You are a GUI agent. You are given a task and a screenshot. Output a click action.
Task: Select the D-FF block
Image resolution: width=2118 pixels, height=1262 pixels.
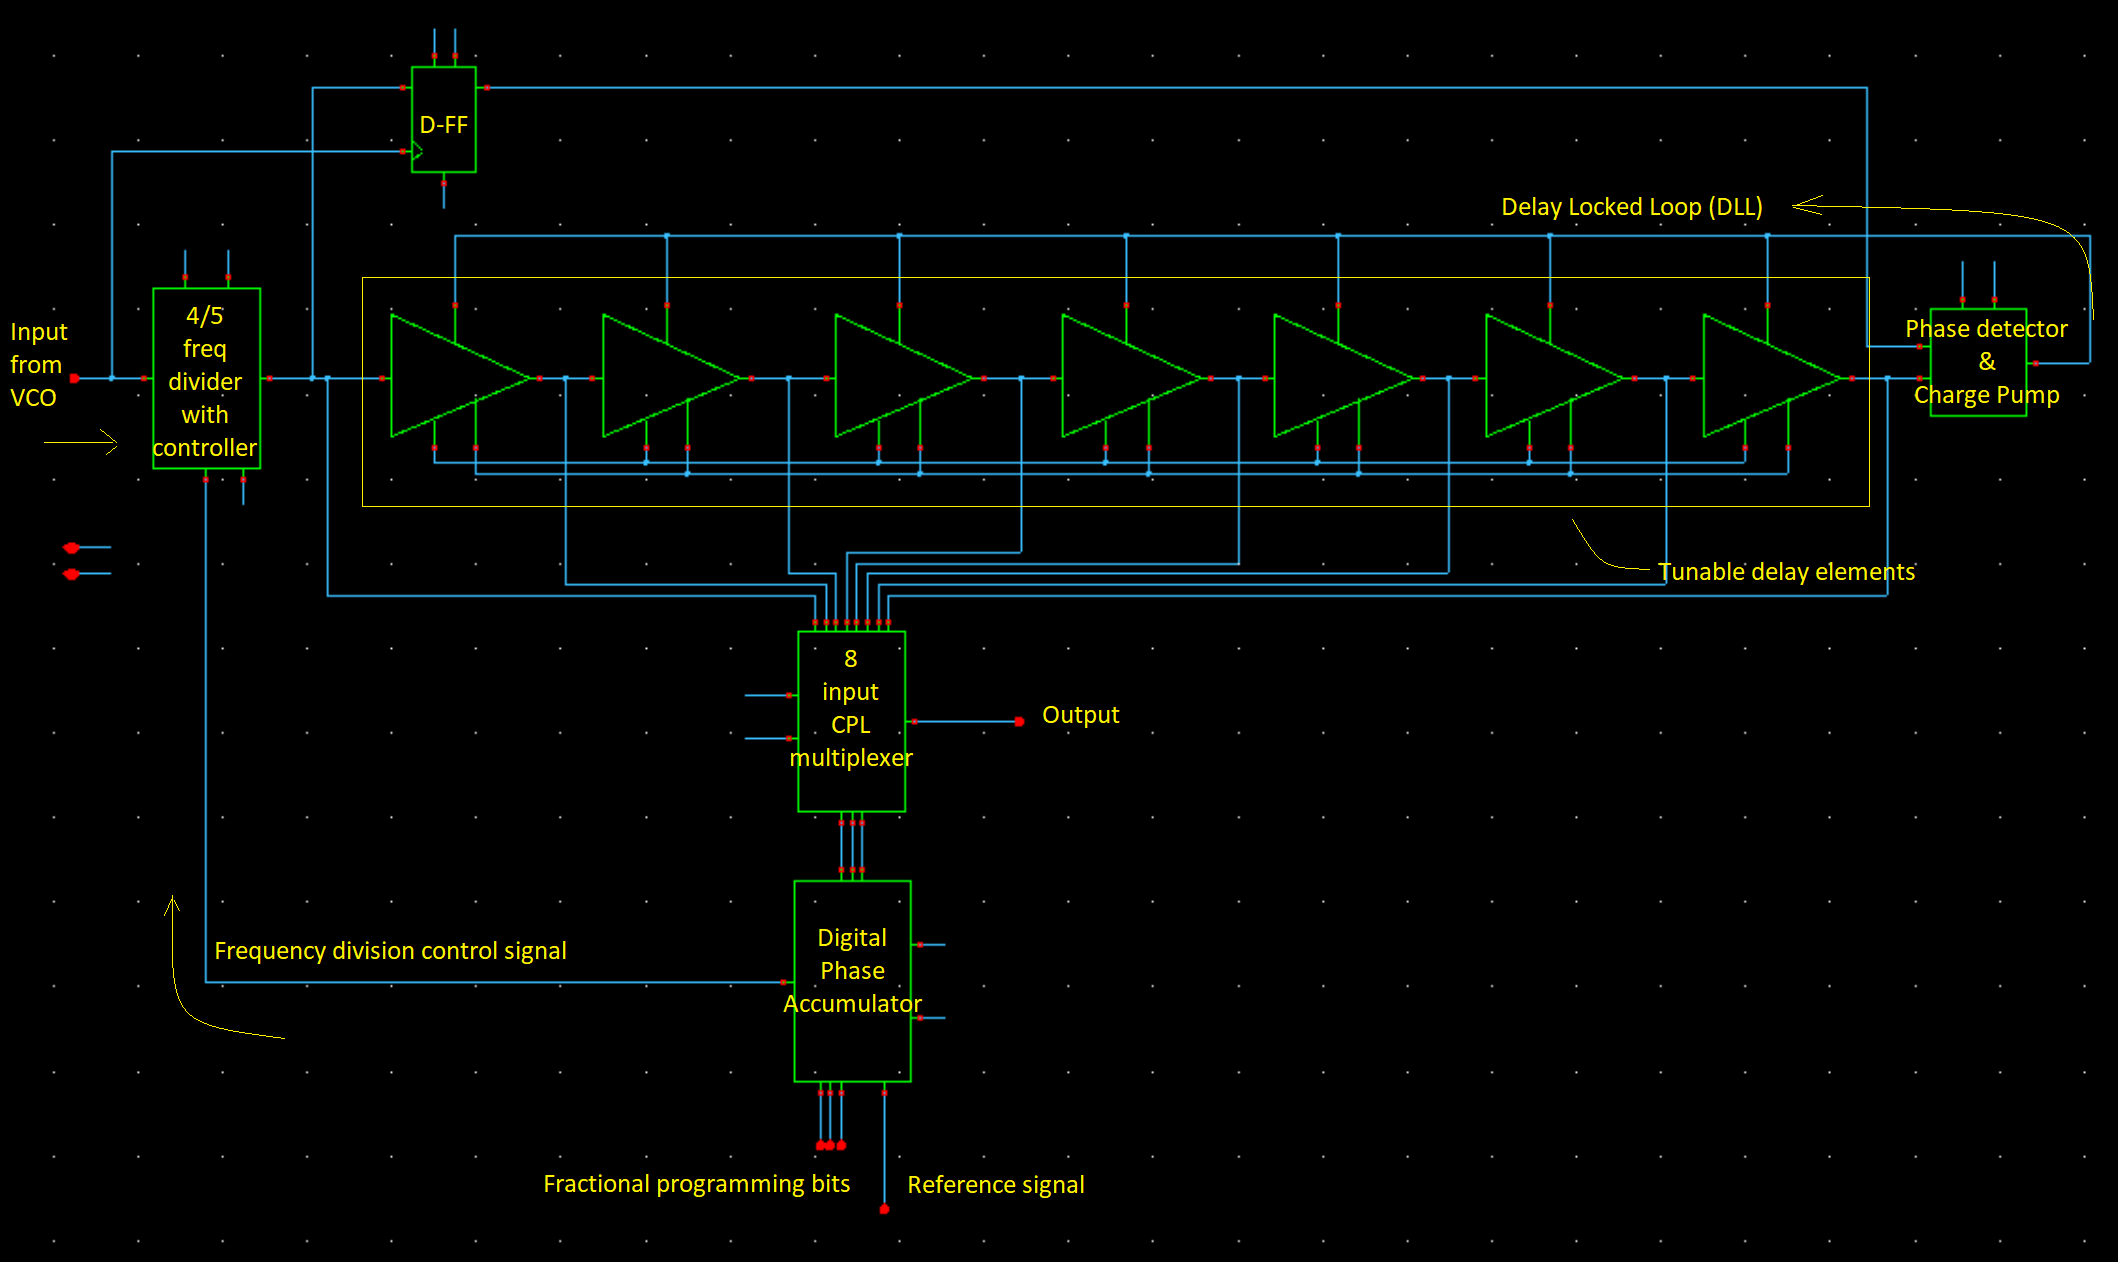pyautogui.click(x=443, y=120)
